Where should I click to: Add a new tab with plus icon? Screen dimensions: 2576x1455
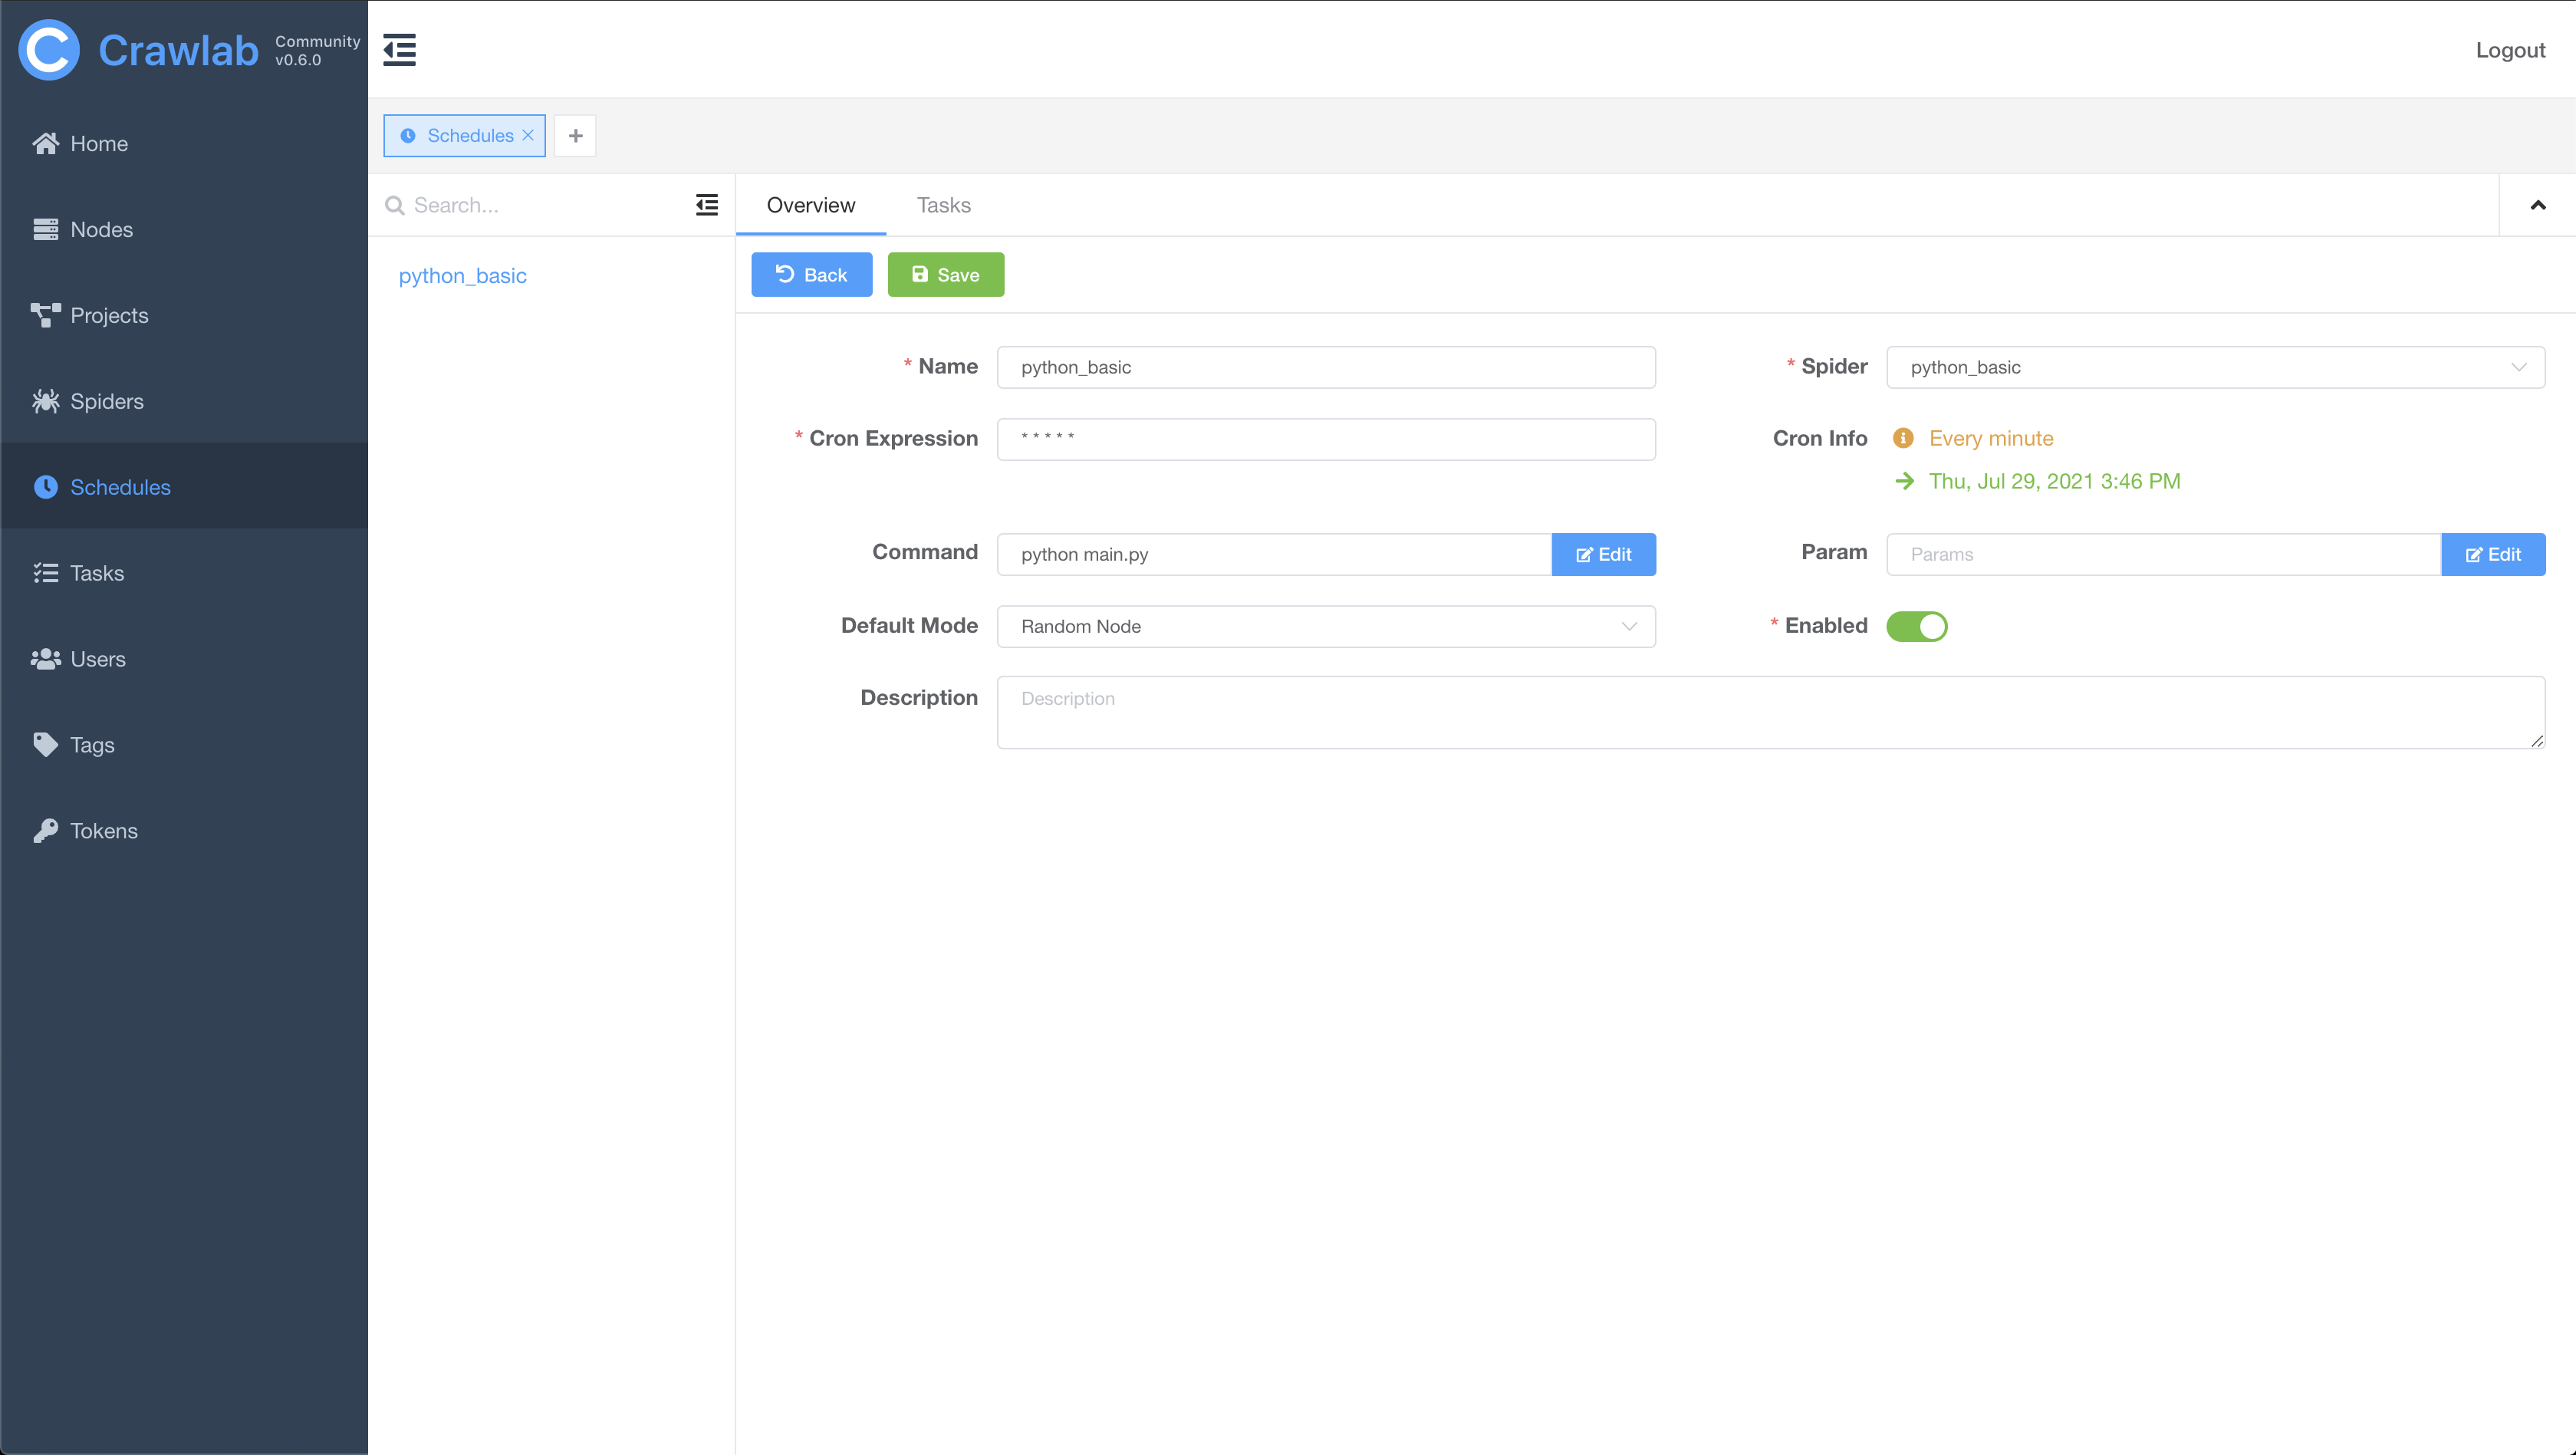[x=575, y=135]
